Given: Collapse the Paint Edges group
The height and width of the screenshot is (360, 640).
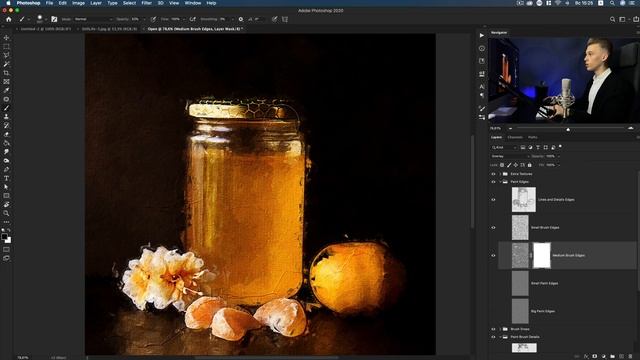Looking at the screenshot, I should pos(500,182).
